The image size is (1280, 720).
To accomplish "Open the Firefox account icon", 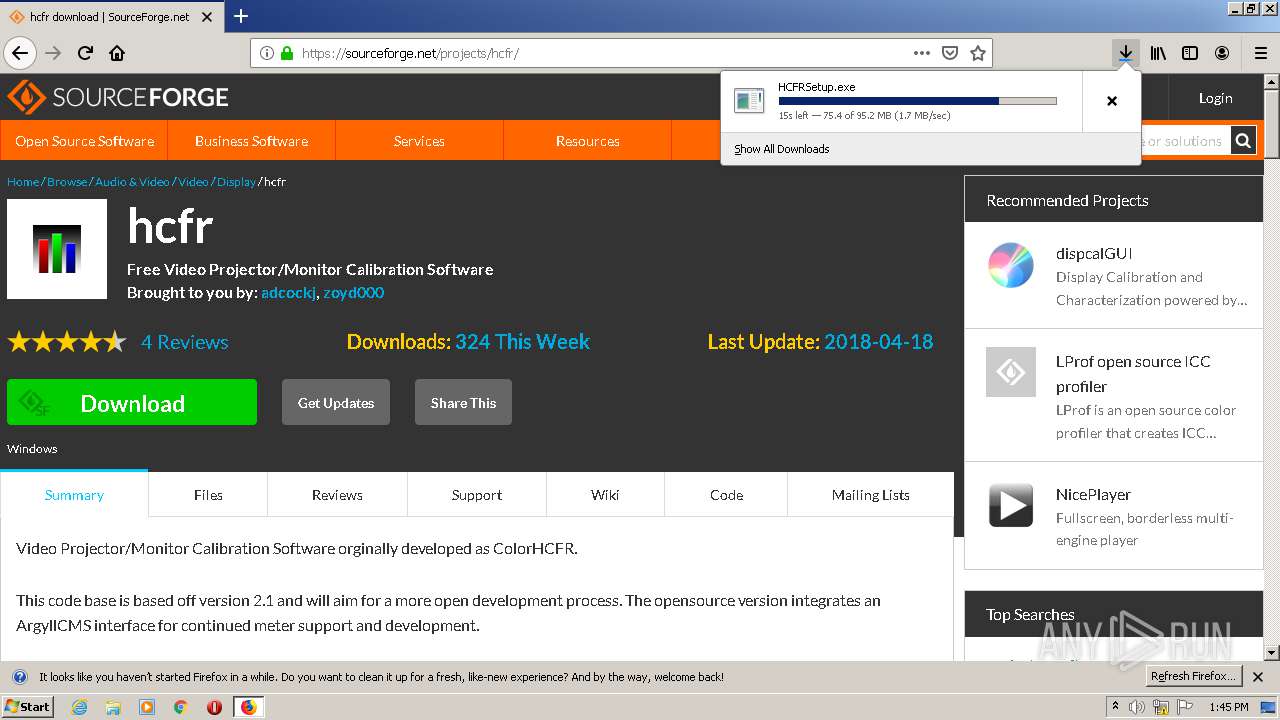I will [x=1222, y=53].
